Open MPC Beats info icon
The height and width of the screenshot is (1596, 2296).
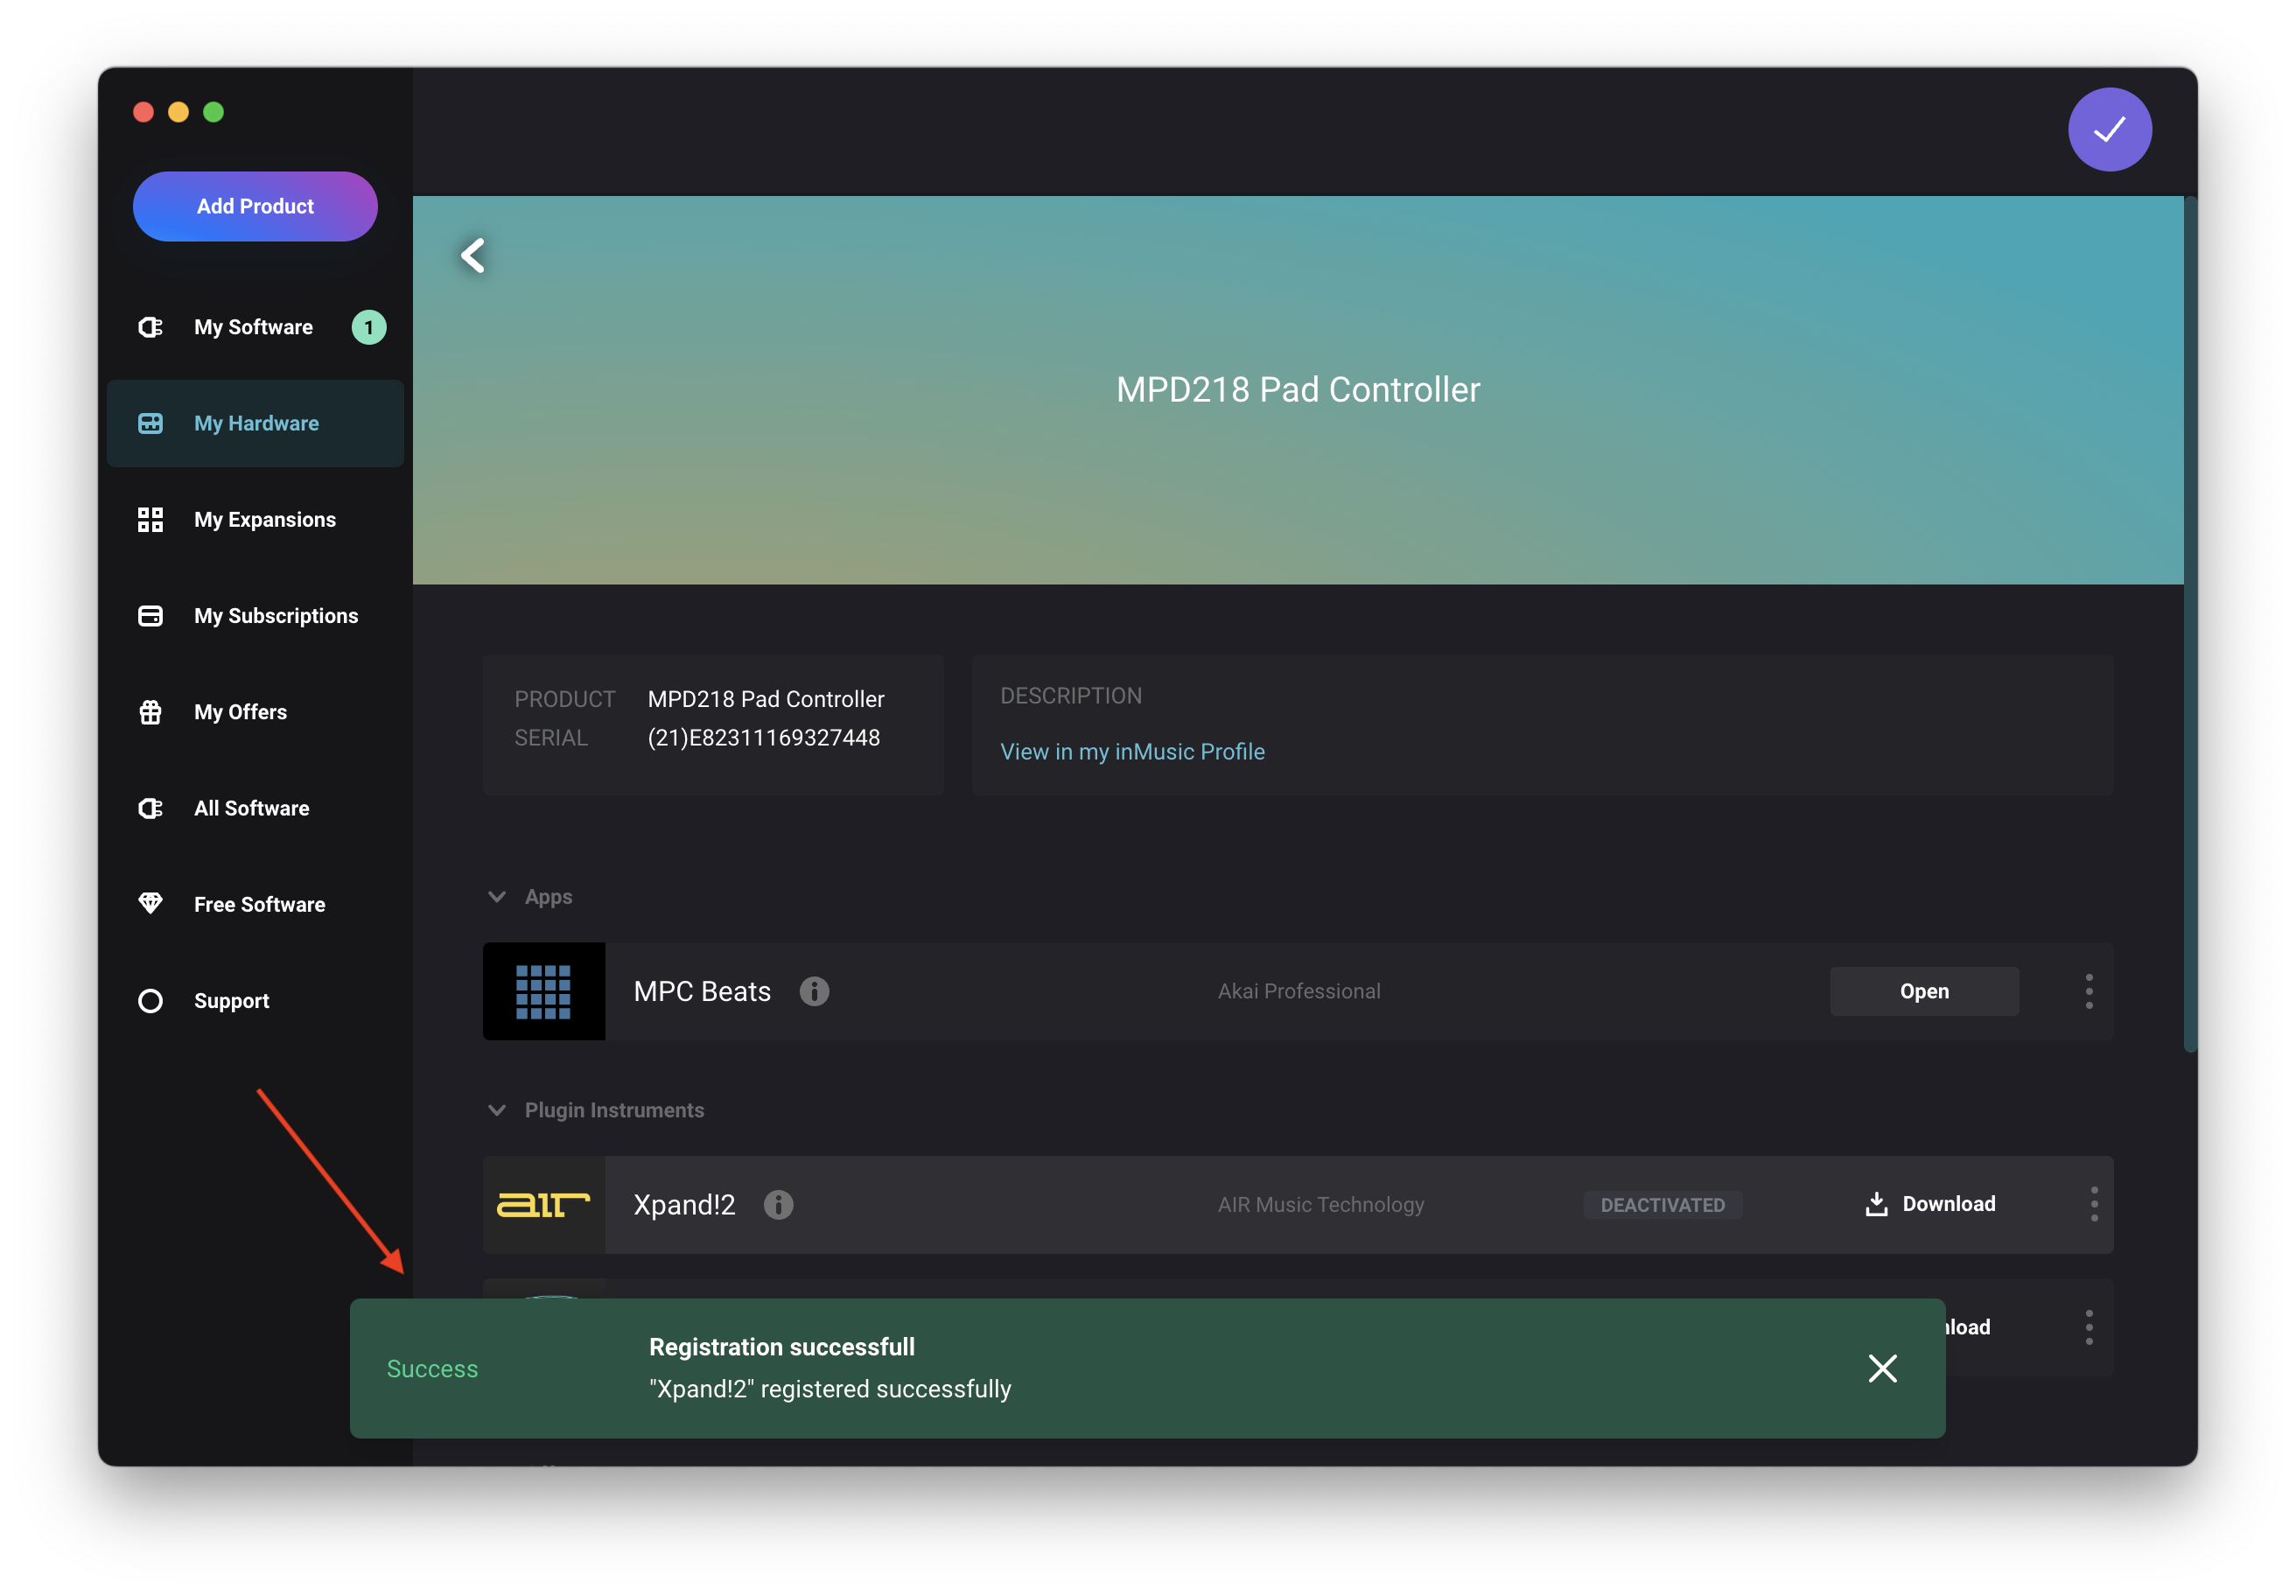[814, 991]
